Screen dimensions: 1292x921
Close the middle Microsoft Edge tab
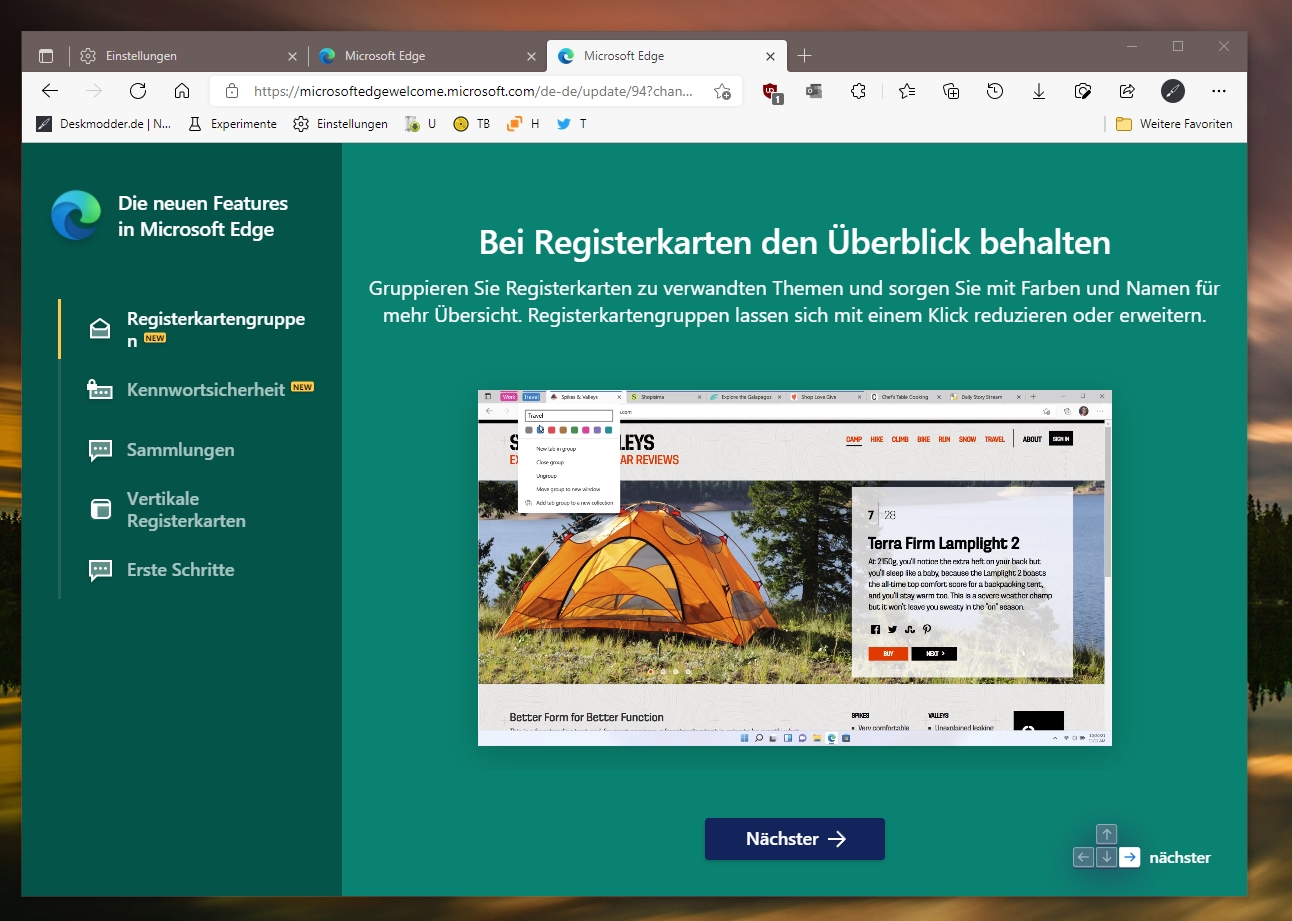click(531, 56)
